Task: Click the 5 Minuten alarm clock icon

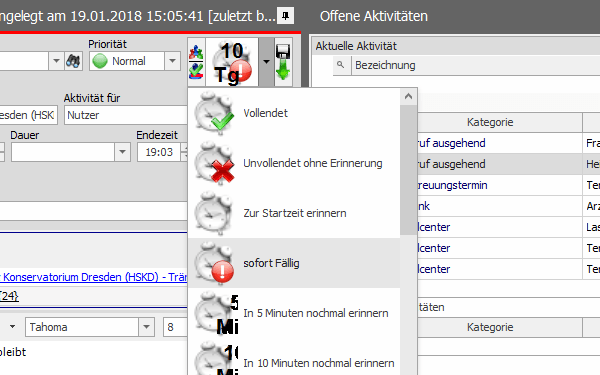Action: click(215, 313)
